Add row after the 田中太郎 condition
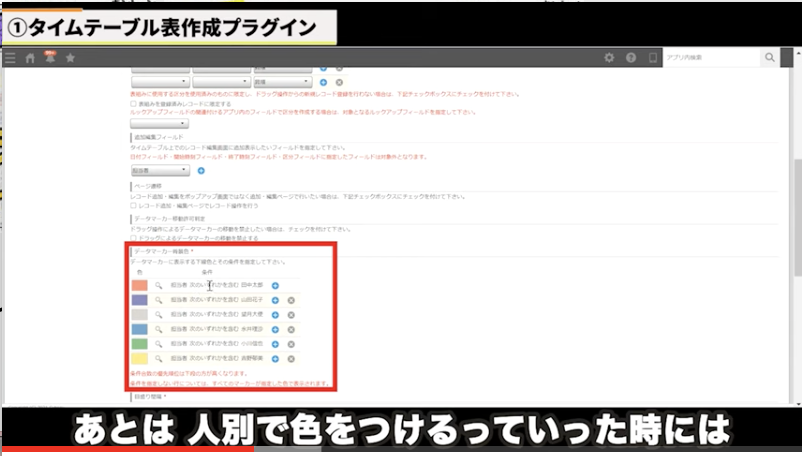The image size is (802, 456). coord(275,286)
